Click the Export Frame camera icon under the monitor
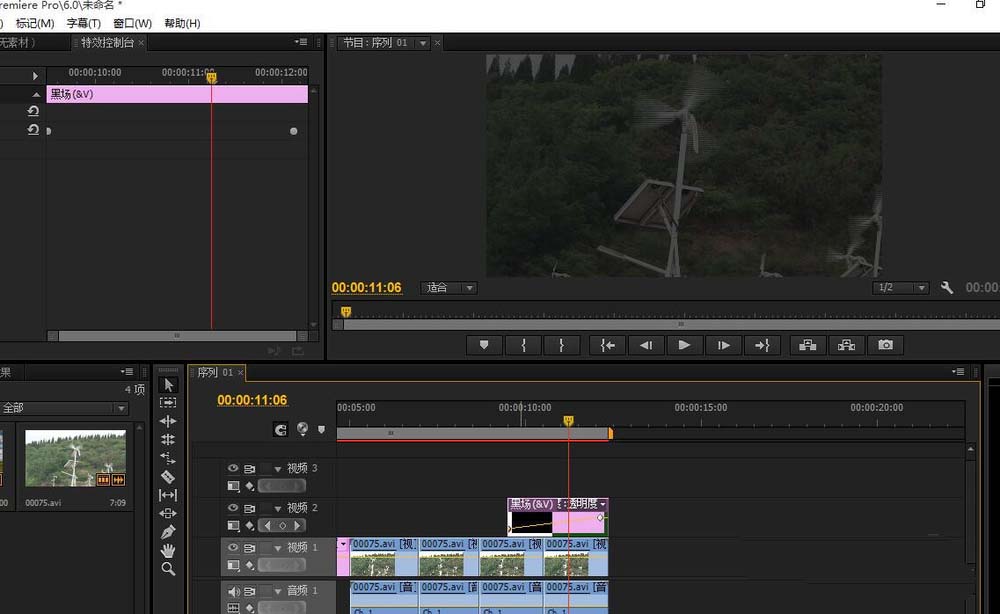Image resolution: width=1000 pixels, height=614 pixels. (x=884, y=345)
